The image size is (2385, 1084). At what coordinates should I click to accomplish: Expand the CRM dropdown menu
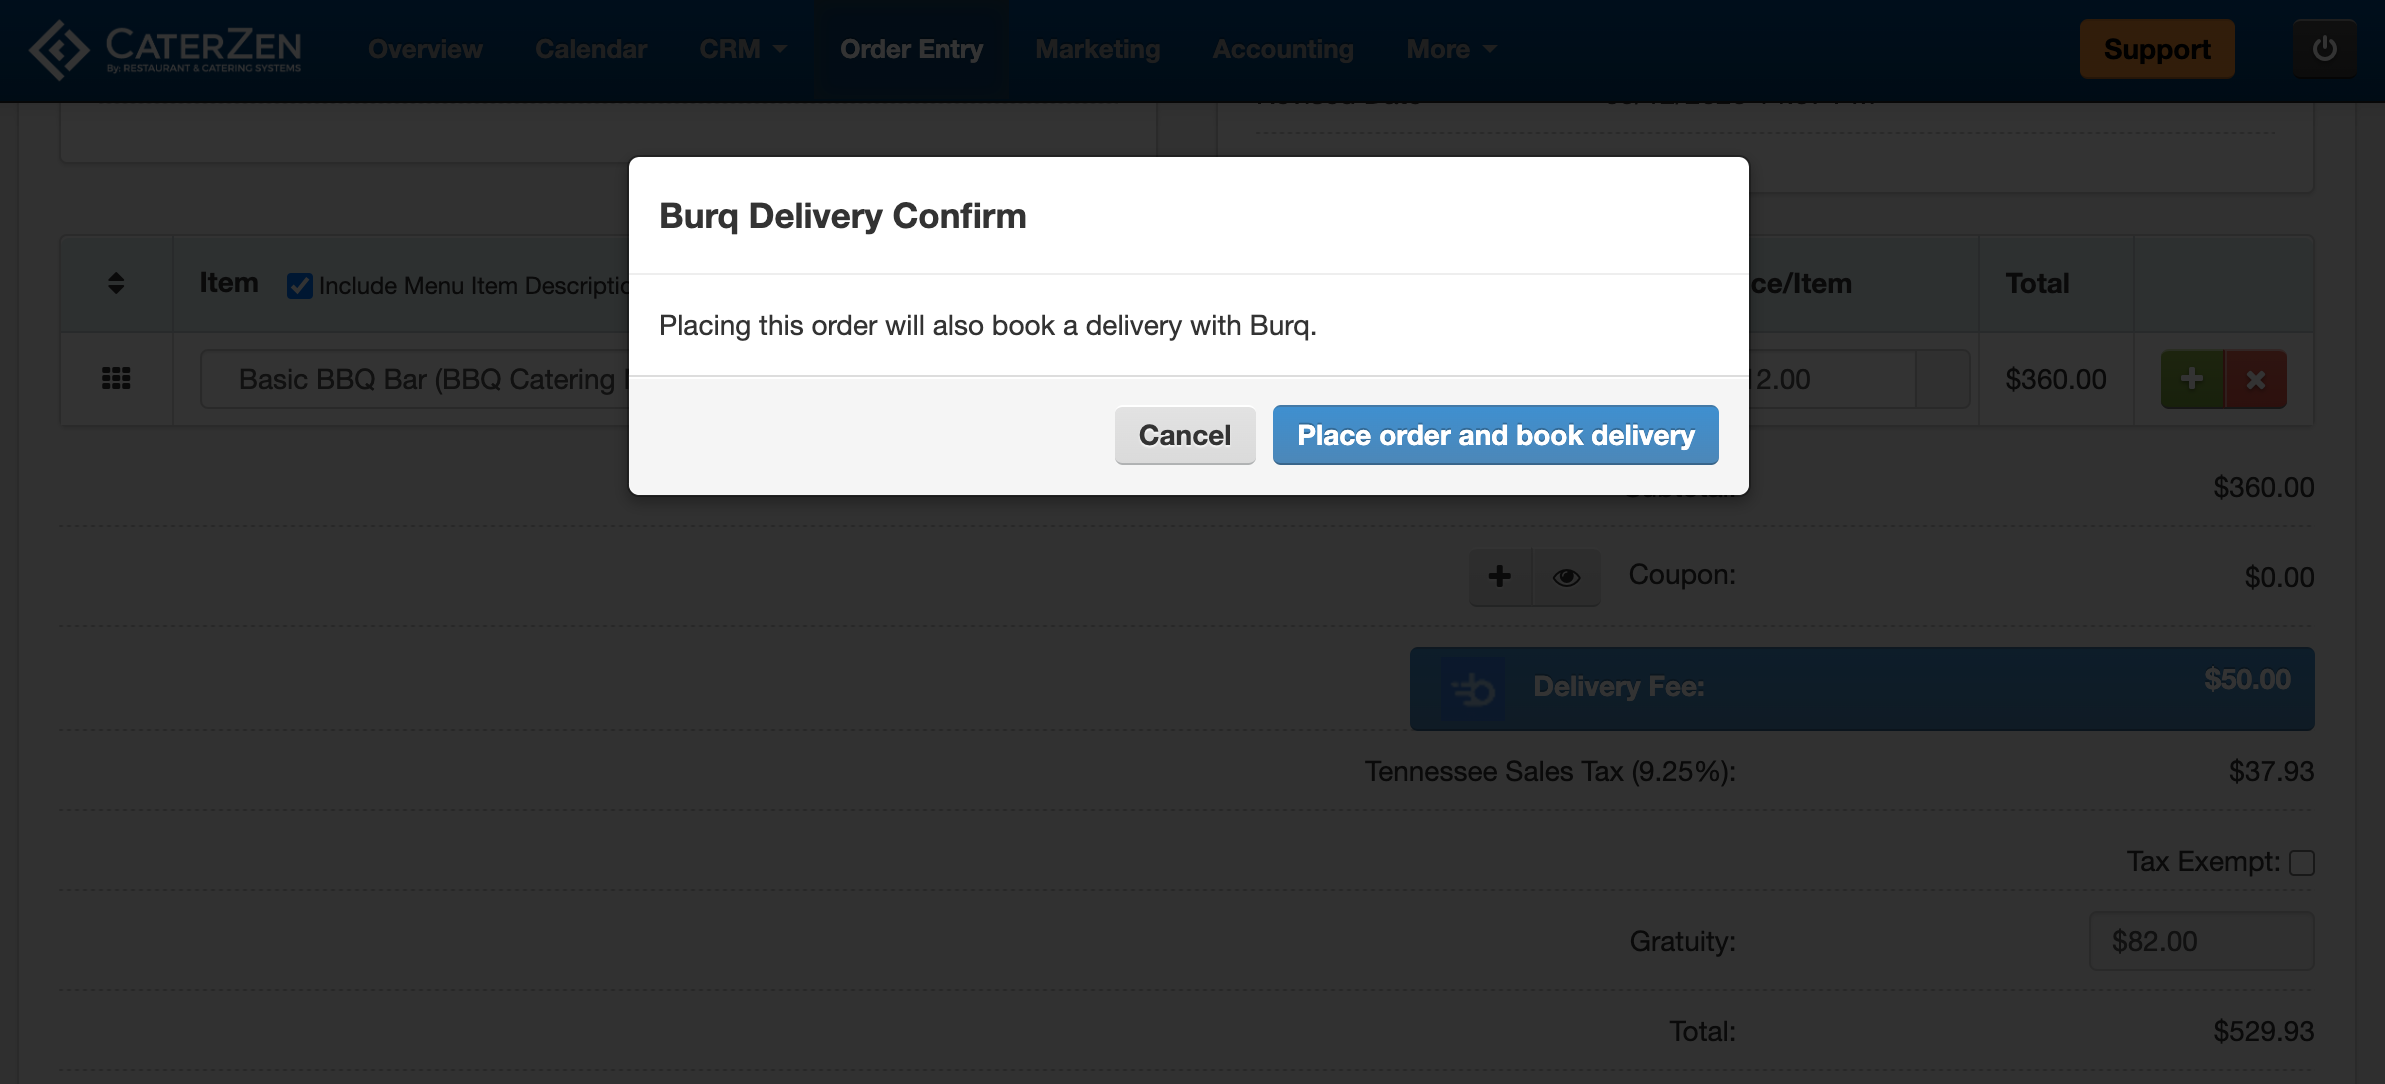click(743, 49)
